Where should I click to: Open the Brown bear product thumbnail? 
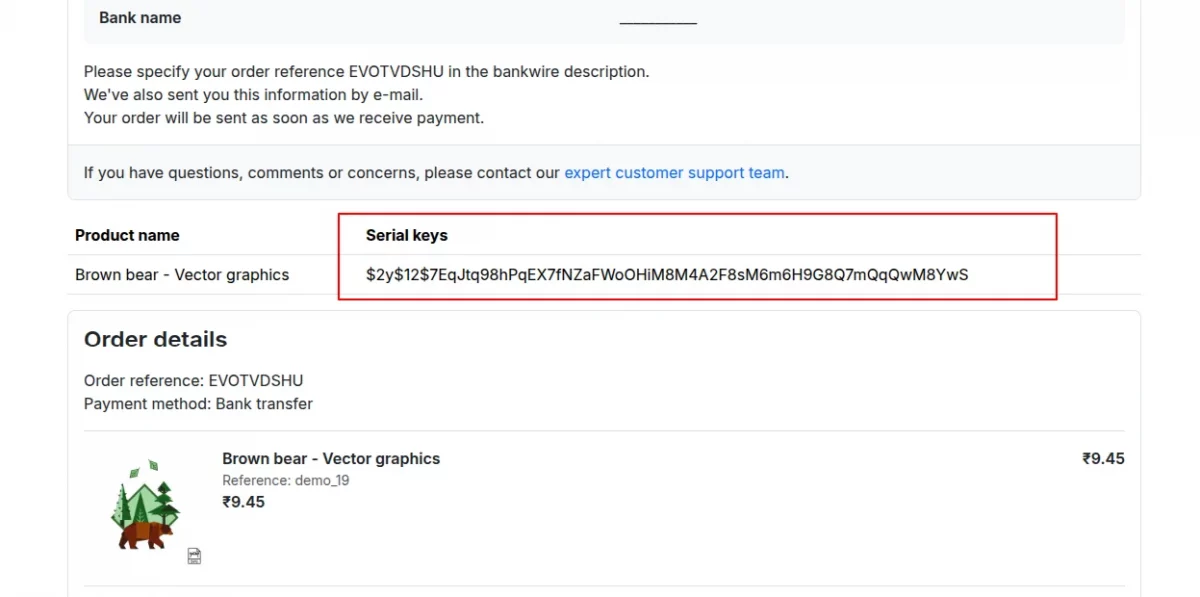point(146,505)
